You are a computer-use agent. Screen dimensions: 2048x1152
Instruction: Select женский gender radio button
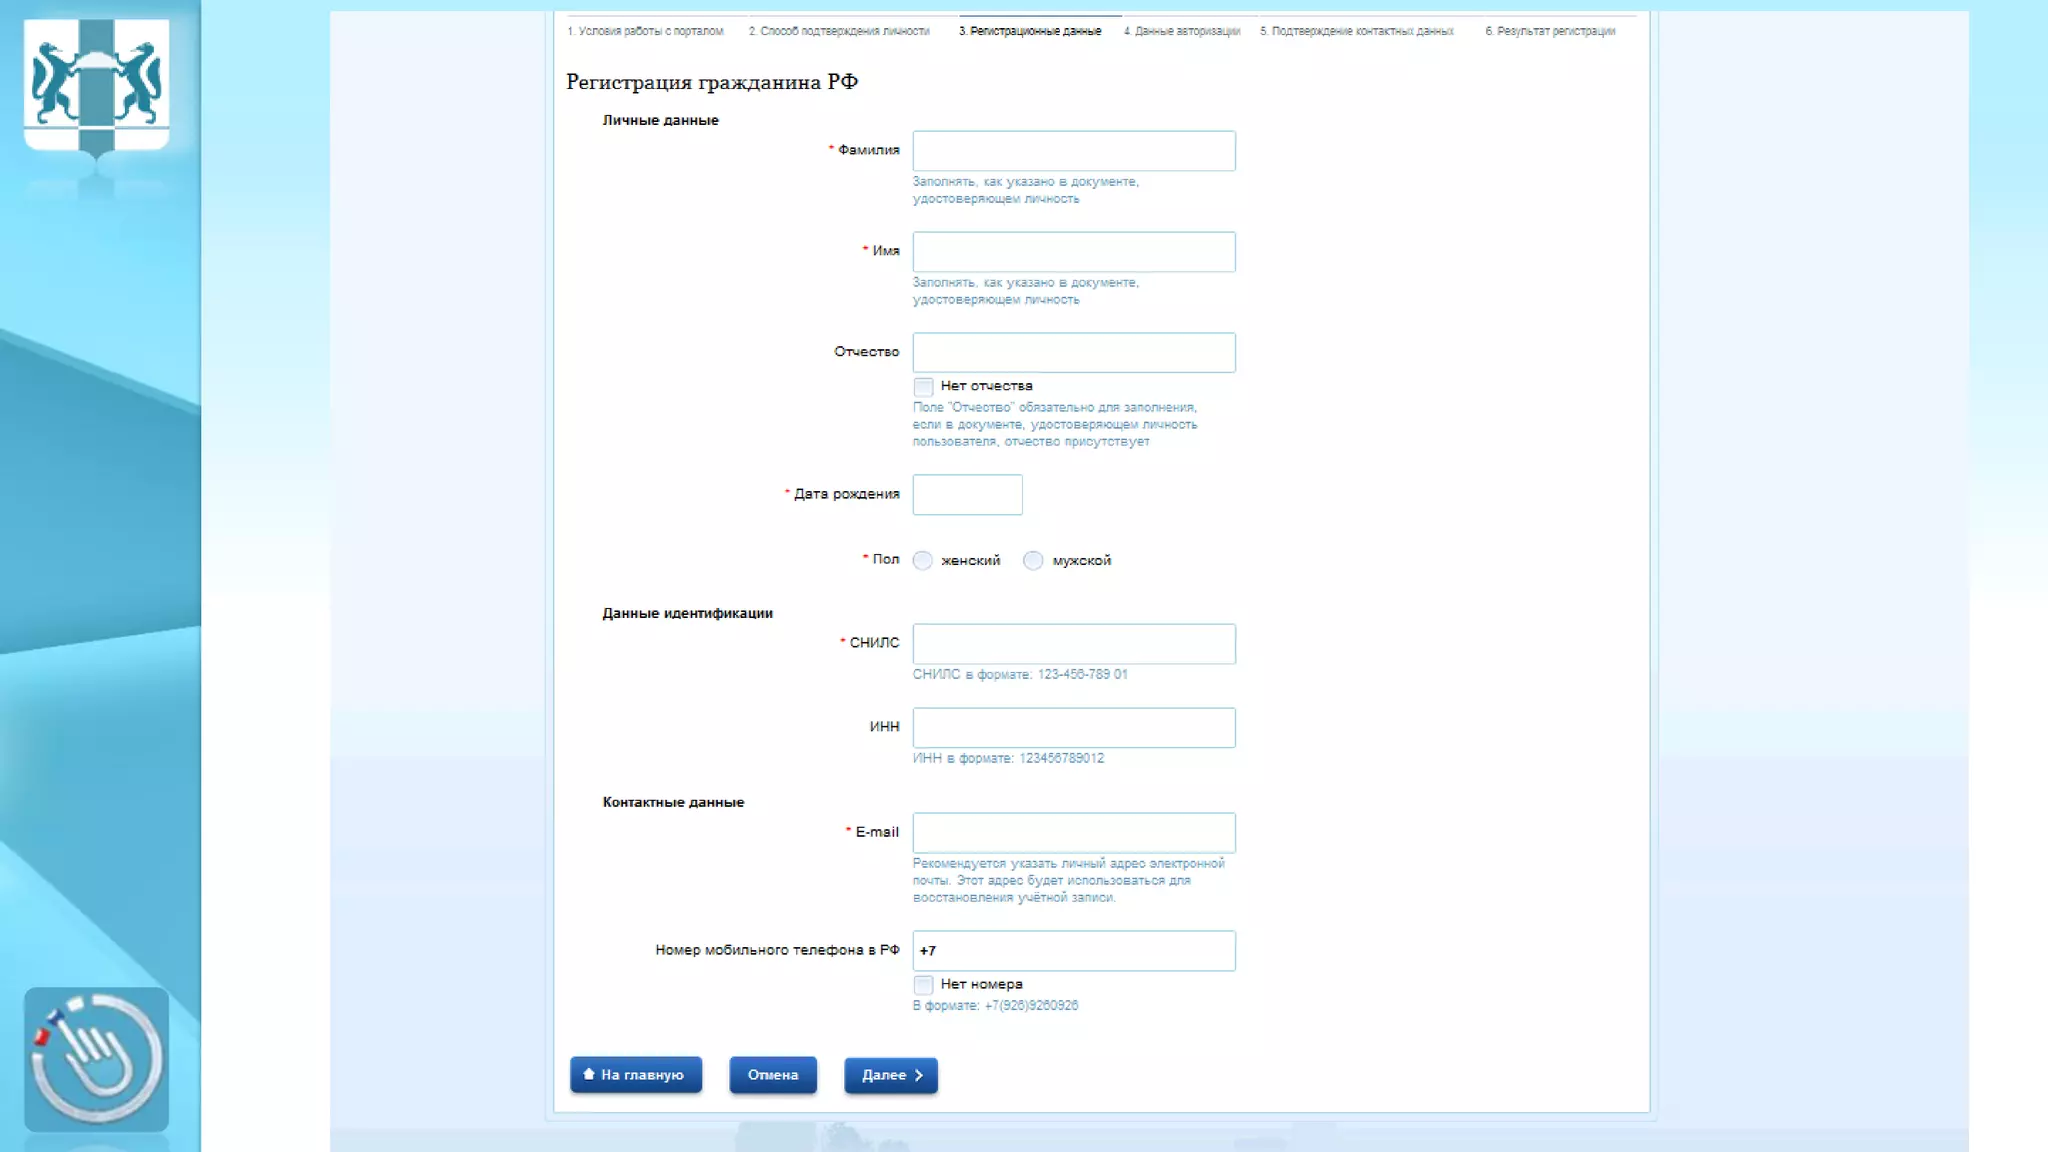[x=923, y=561]
